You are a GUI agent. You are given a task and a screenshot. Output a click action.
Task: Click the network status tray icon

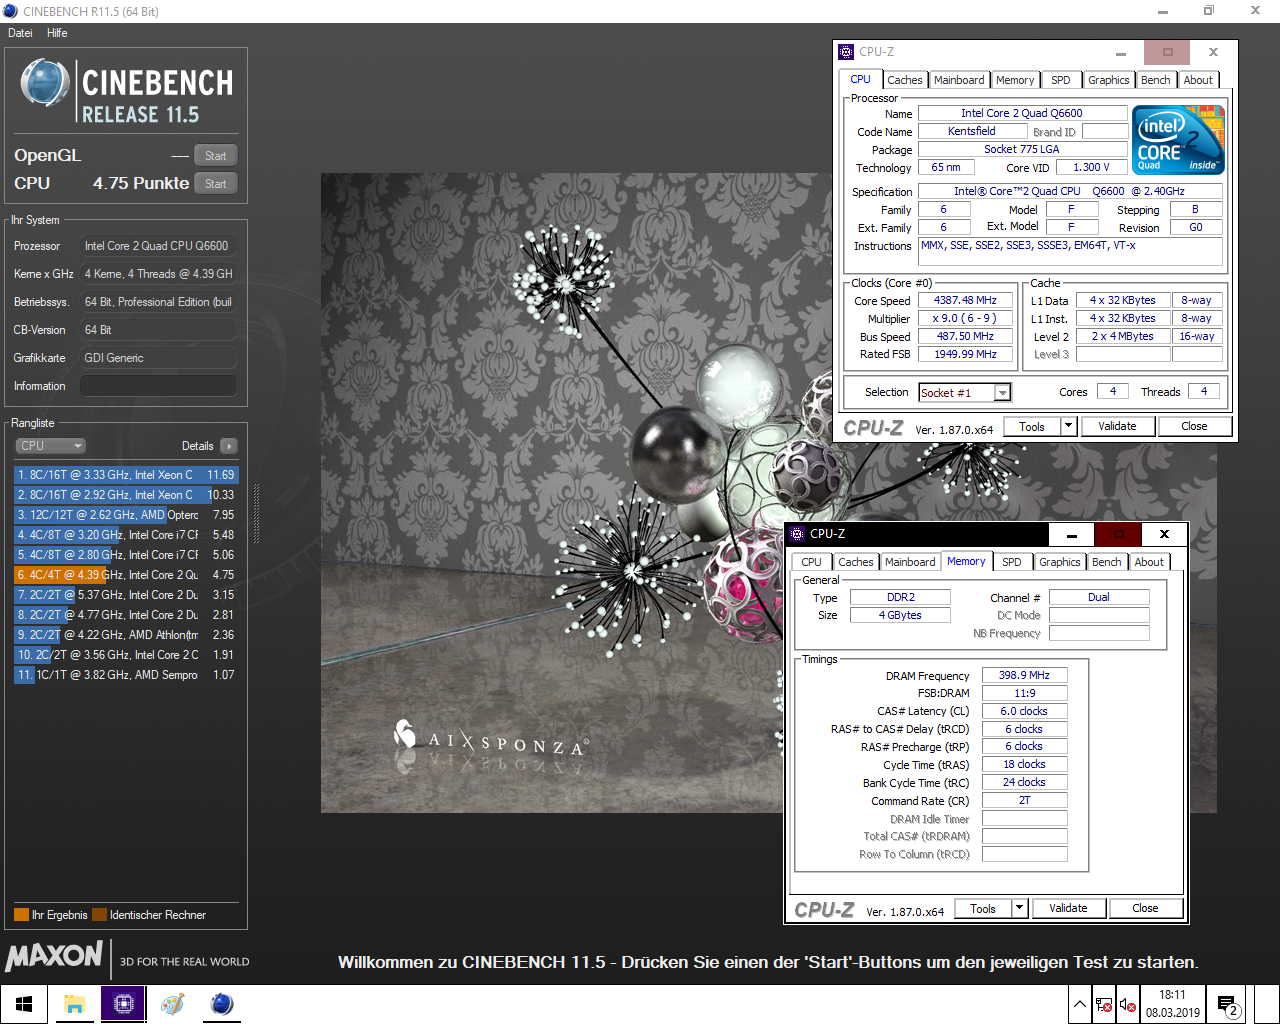tap(1104, 1005)
